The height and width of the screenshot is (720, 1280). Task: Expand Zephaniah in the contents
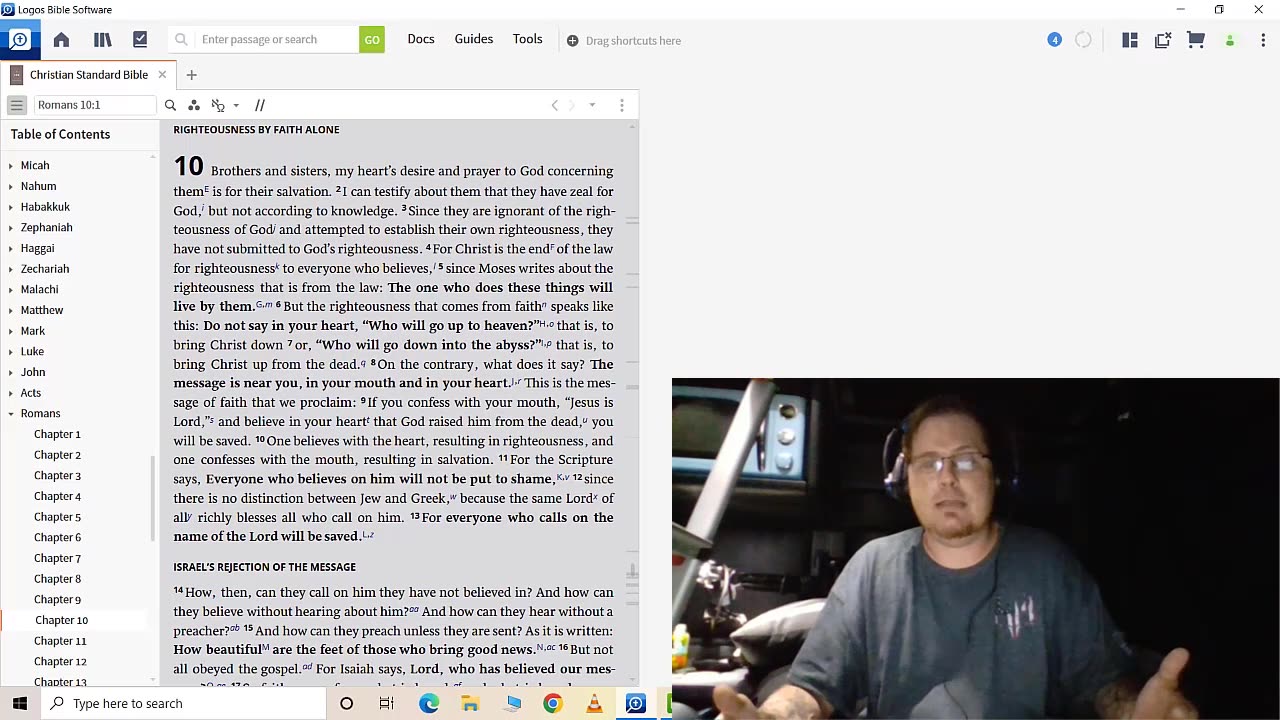pos(11,228)
